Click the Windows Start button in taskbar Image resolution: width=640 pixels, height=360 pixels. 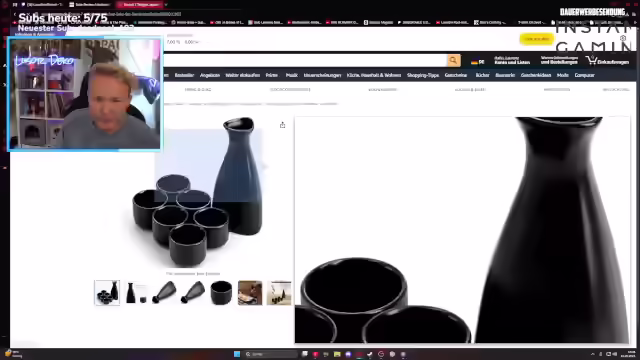pos(237,354)
